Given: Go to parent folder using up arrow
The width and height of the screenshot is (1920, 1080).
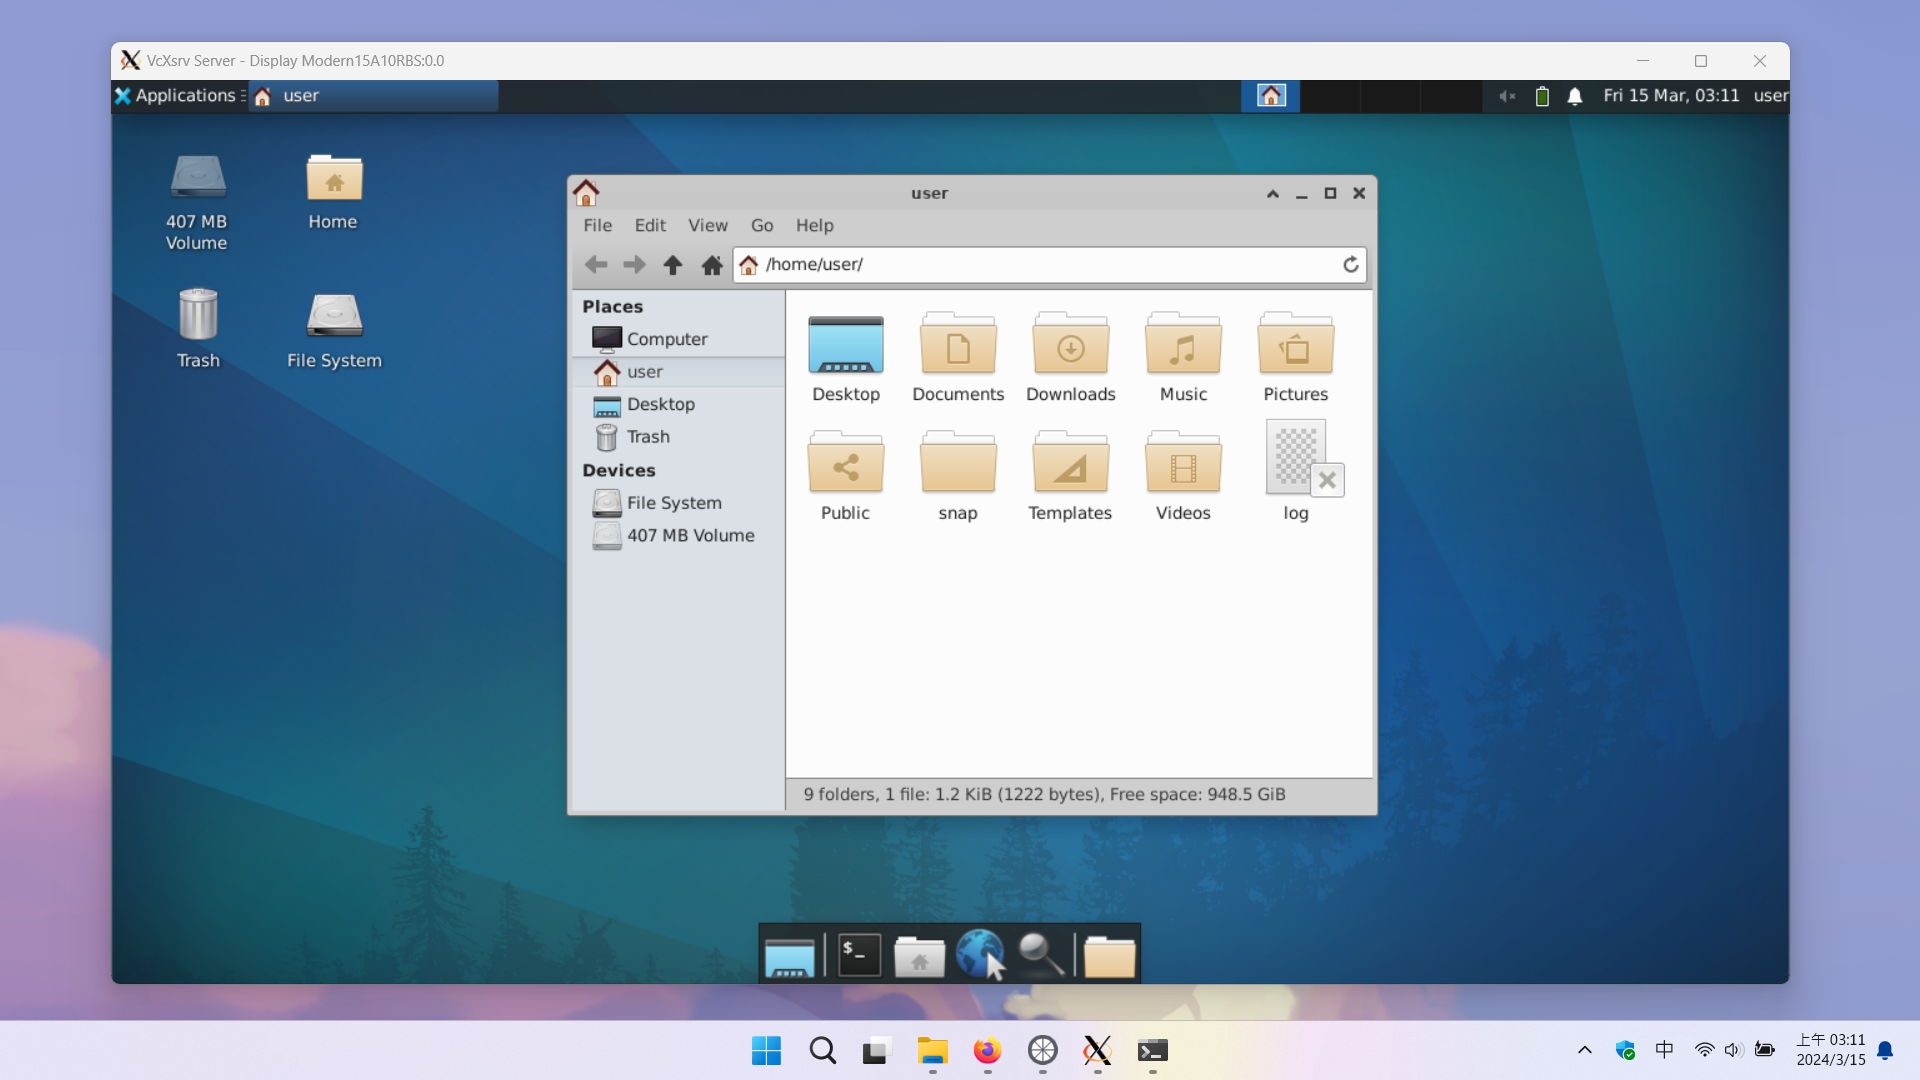Looking at the screenshot, I should tap(673, 265).
